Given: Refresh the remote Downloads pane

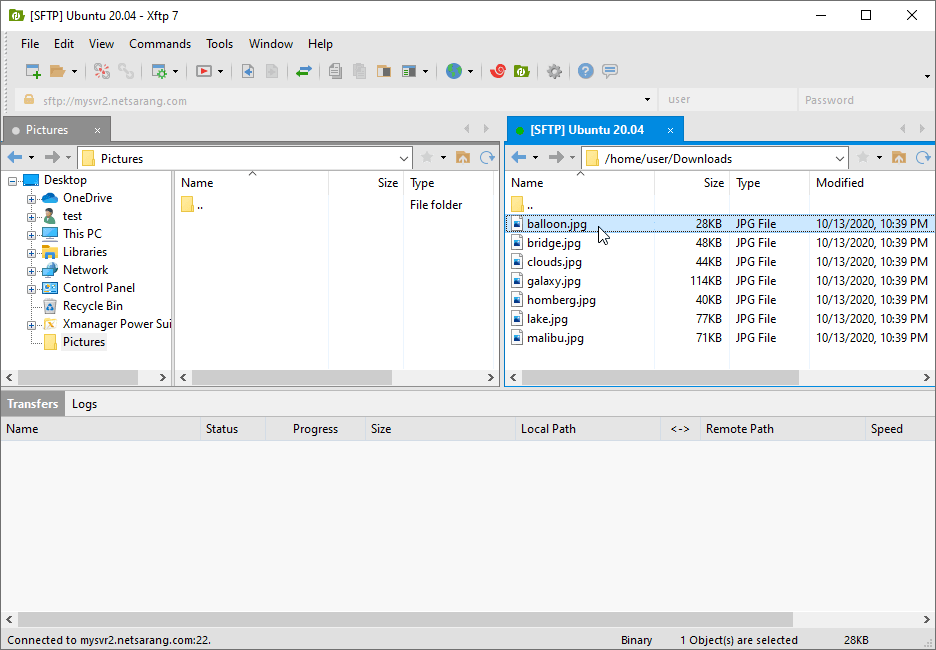Looking at the screenshot, I should 923,158.
